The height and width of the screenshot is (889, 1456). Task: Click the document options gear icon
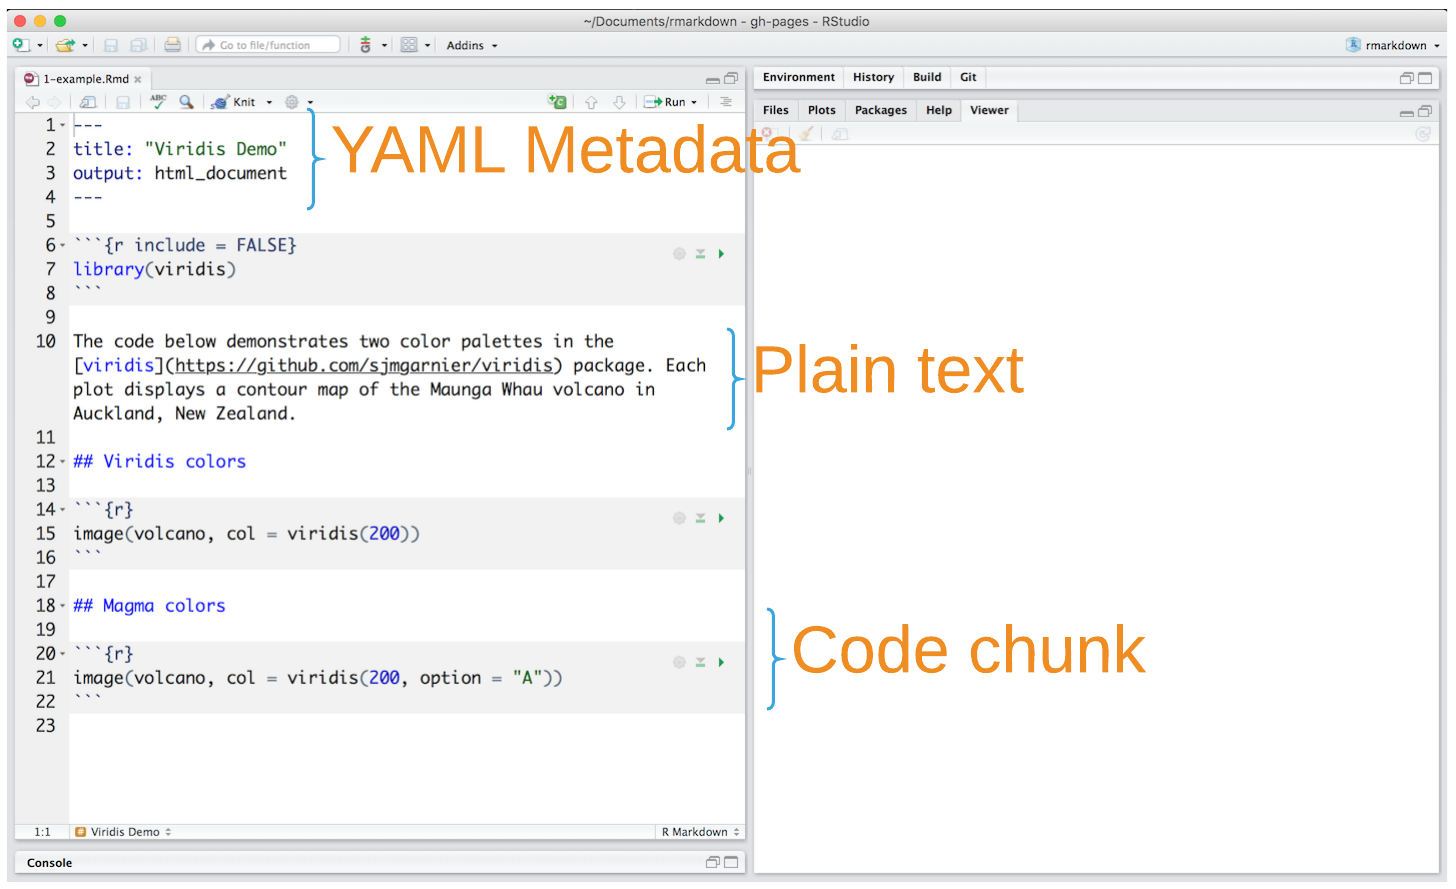tap(292, 102)
